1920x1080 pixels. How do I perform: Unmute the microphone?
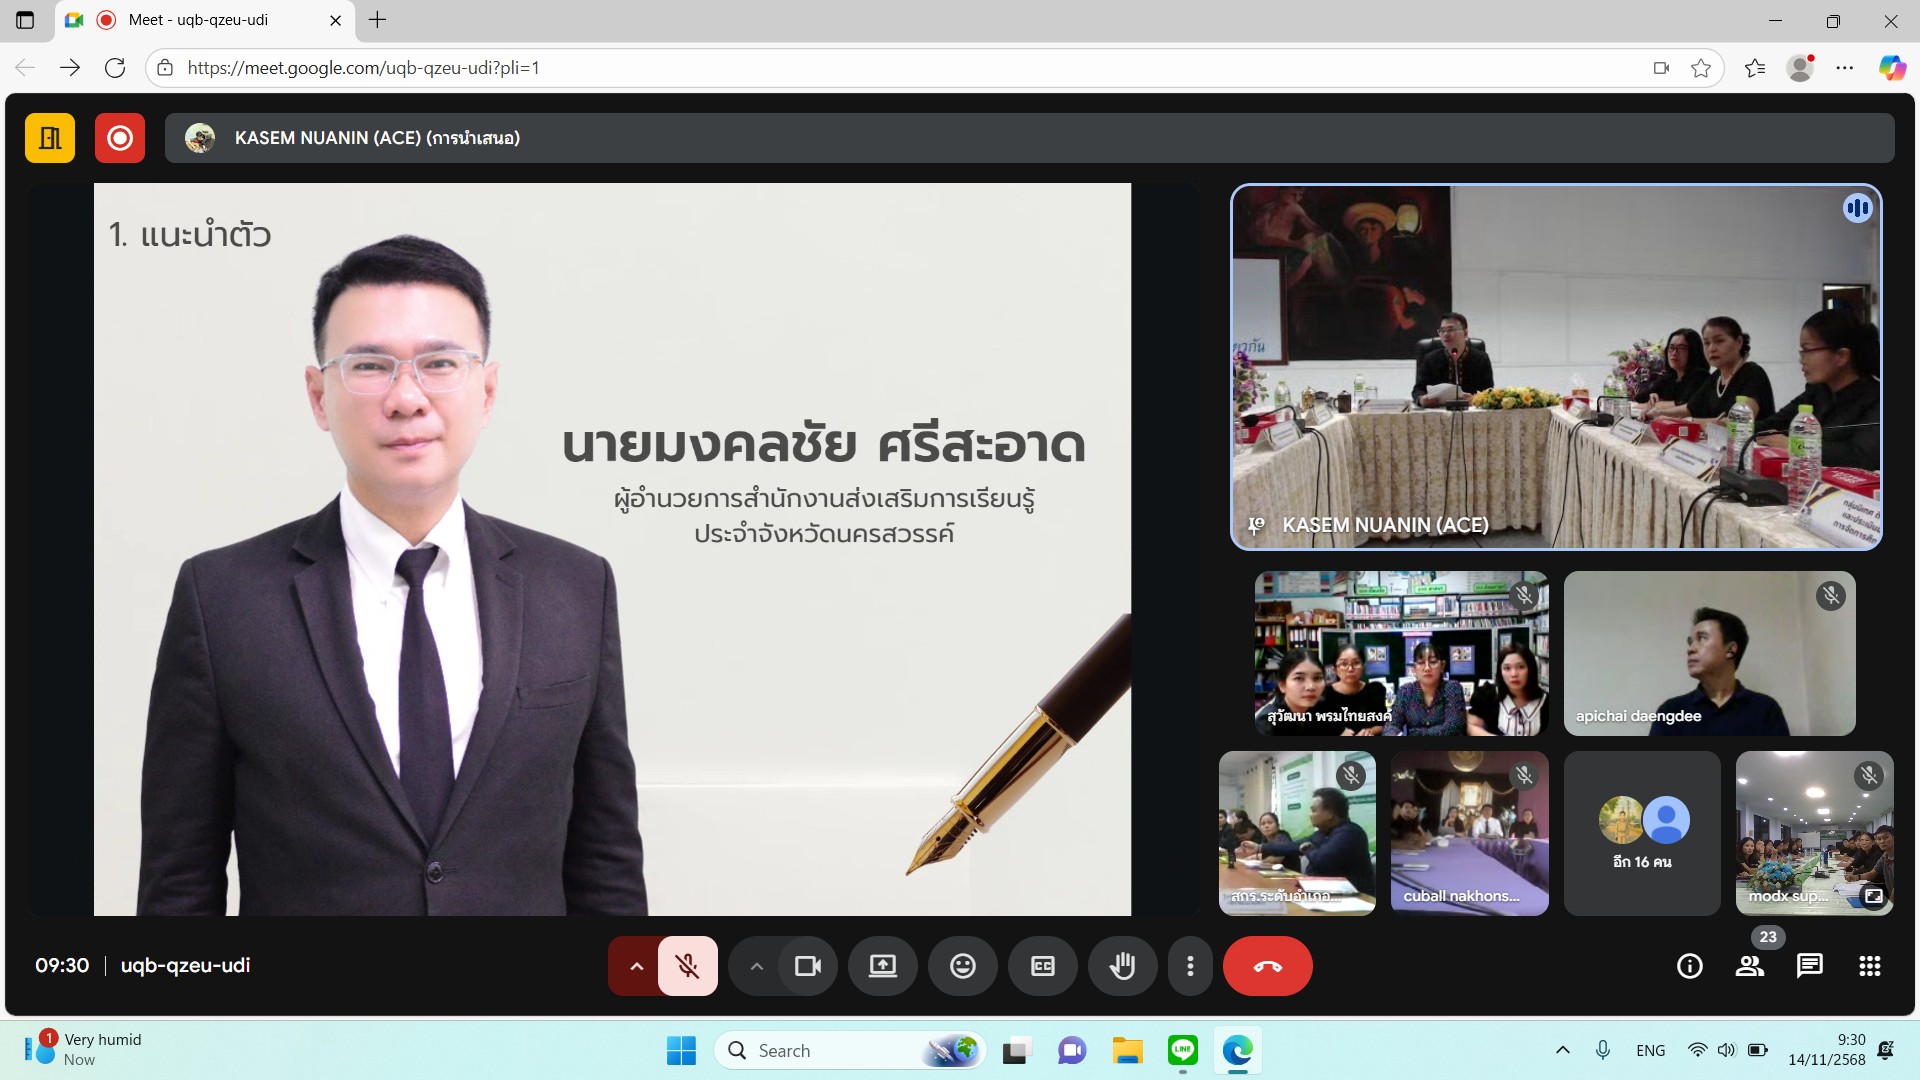pyautogui.click(x=687, y=966)
